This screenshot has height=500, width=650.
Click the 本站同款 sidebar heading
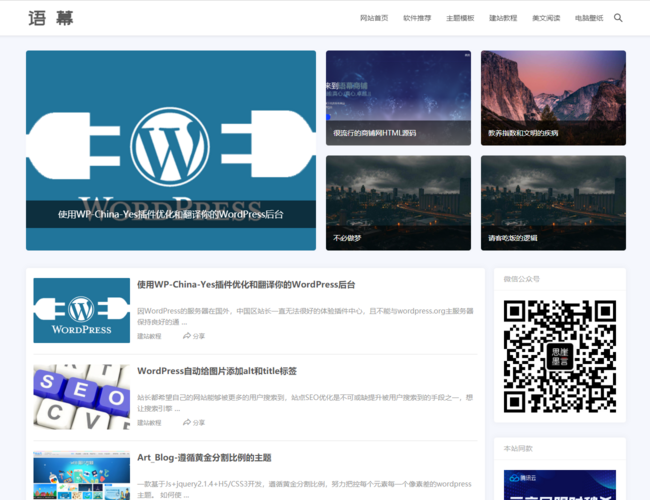tap(518, 449)
